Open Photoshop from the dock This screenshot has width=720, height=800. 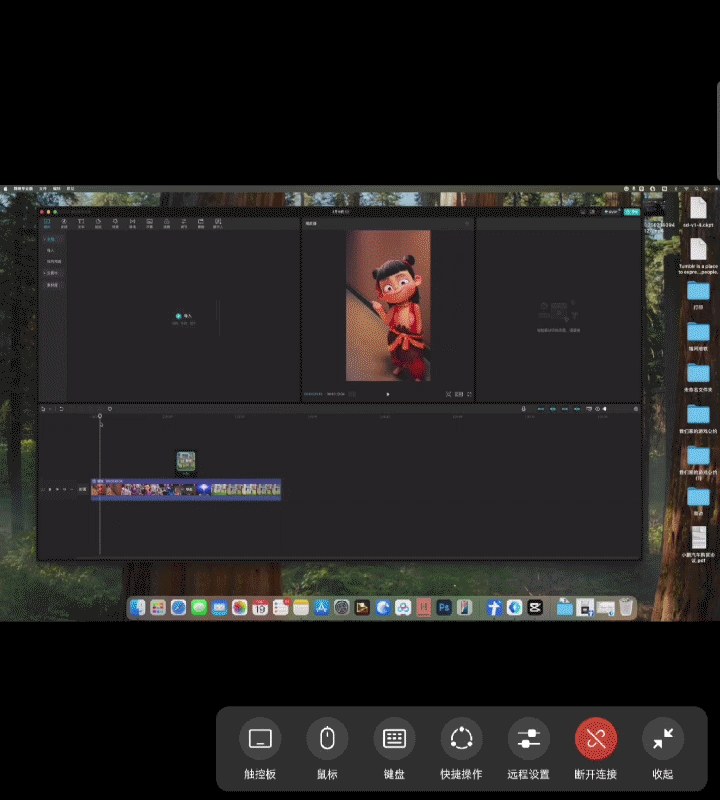[444, 607]
